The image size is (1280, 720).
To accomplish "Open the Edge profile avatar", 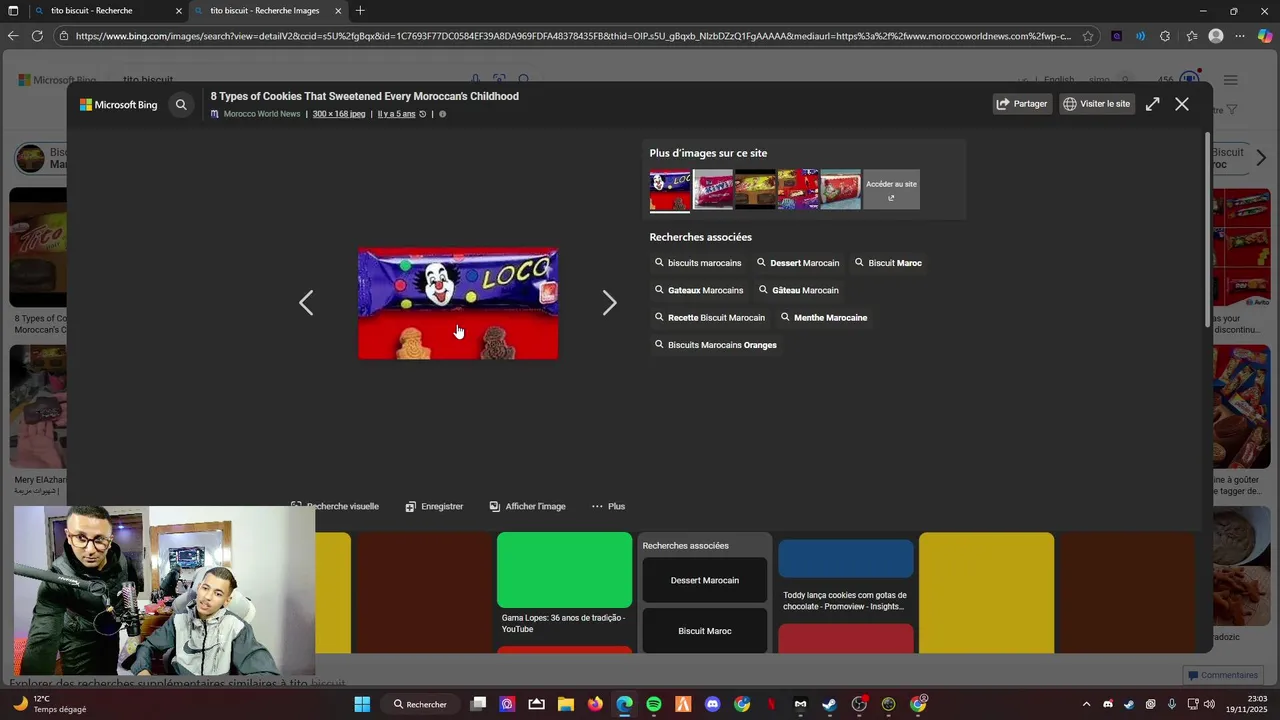I will (x=1216, y=36).
